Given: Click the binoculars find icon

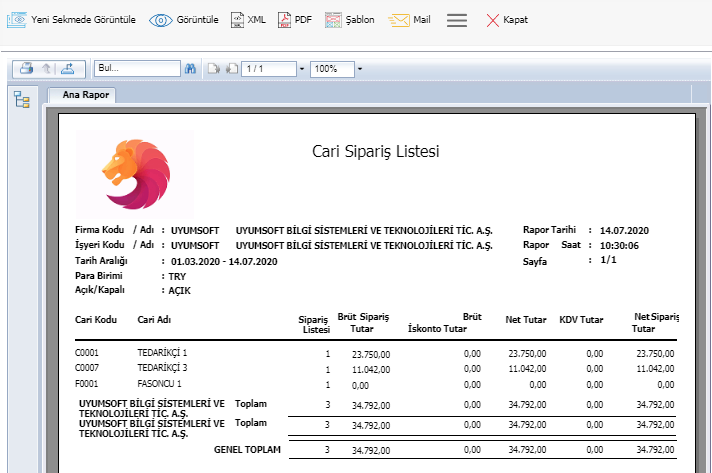Looking at the screenshot, I should 190,69.
